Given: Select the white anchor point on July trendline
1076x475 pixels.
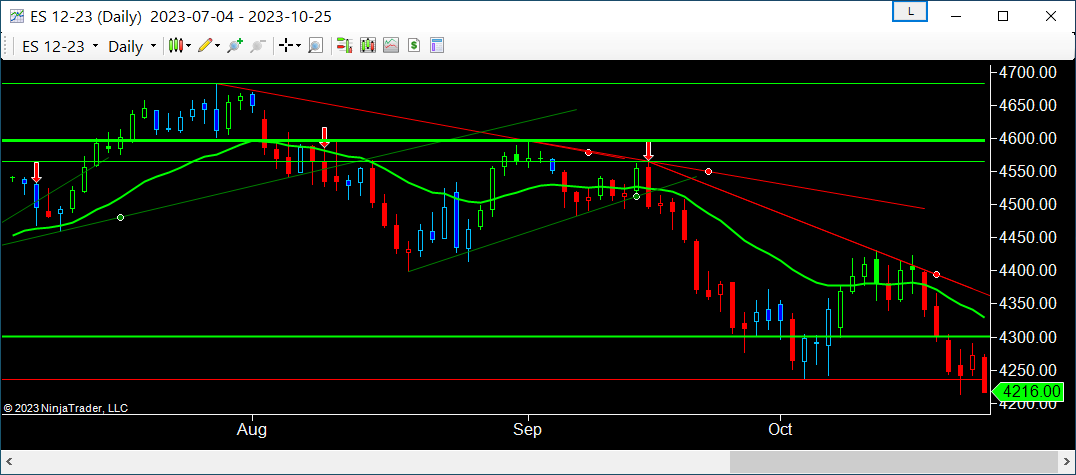Looking at the screenshot, I should tap(121, 218).
